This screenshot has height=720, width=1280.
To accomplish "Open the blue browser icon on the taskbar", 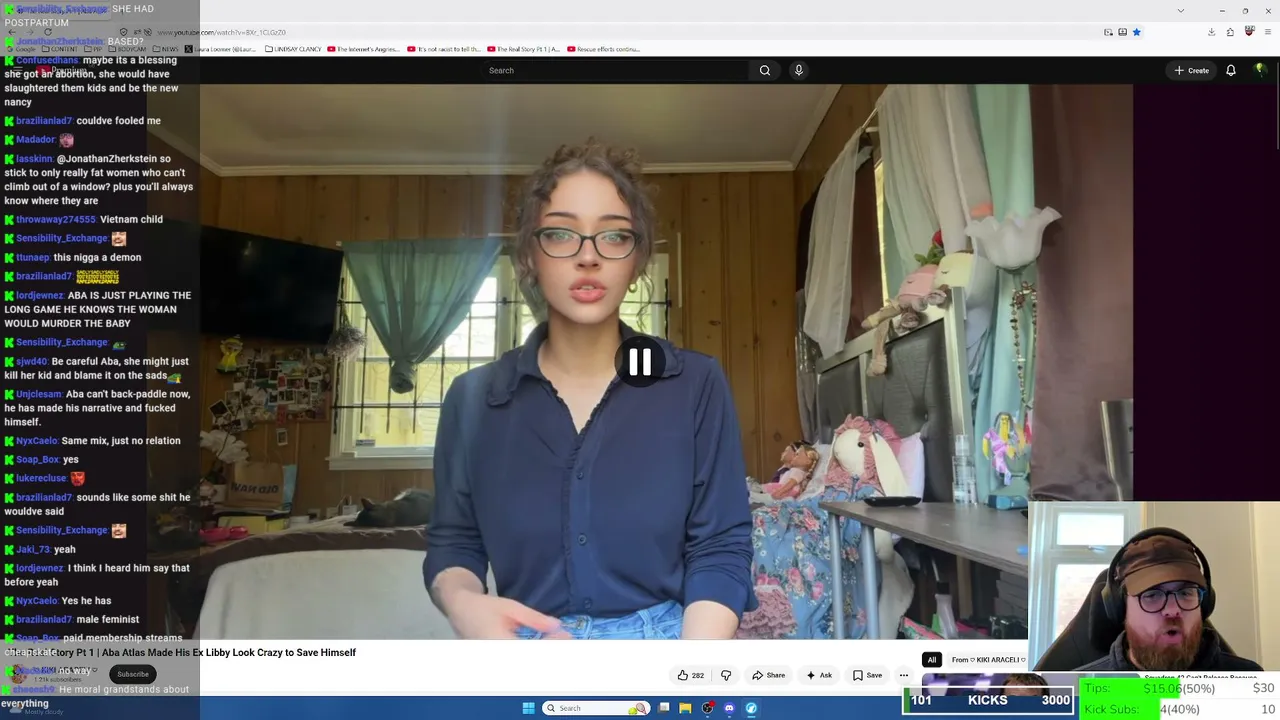I will click(x=751, y=708).
